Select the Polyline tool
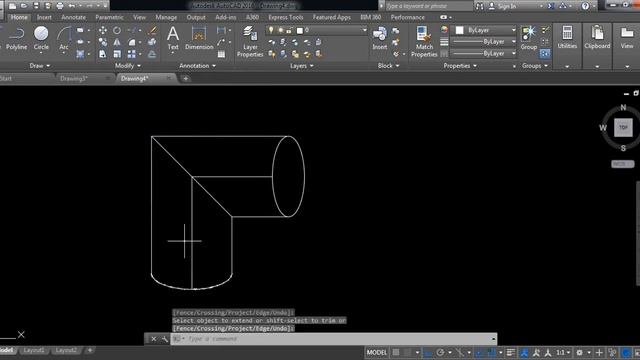This screenshot has height=360, width=640. (x=16, y=38)
